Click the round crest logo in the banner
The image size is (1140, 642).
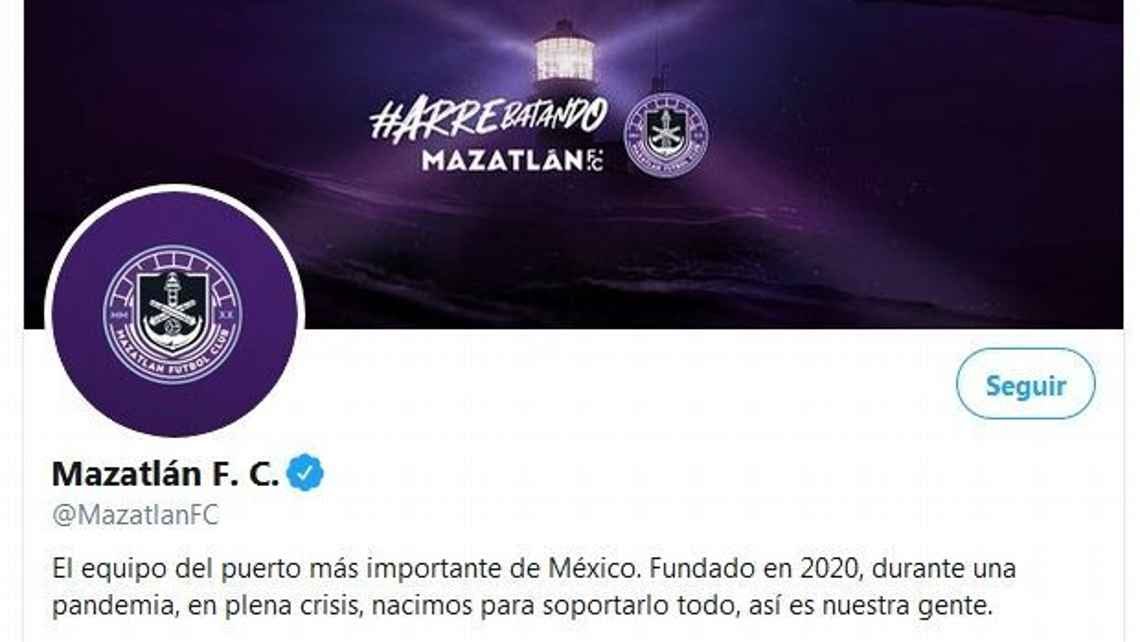667,135
